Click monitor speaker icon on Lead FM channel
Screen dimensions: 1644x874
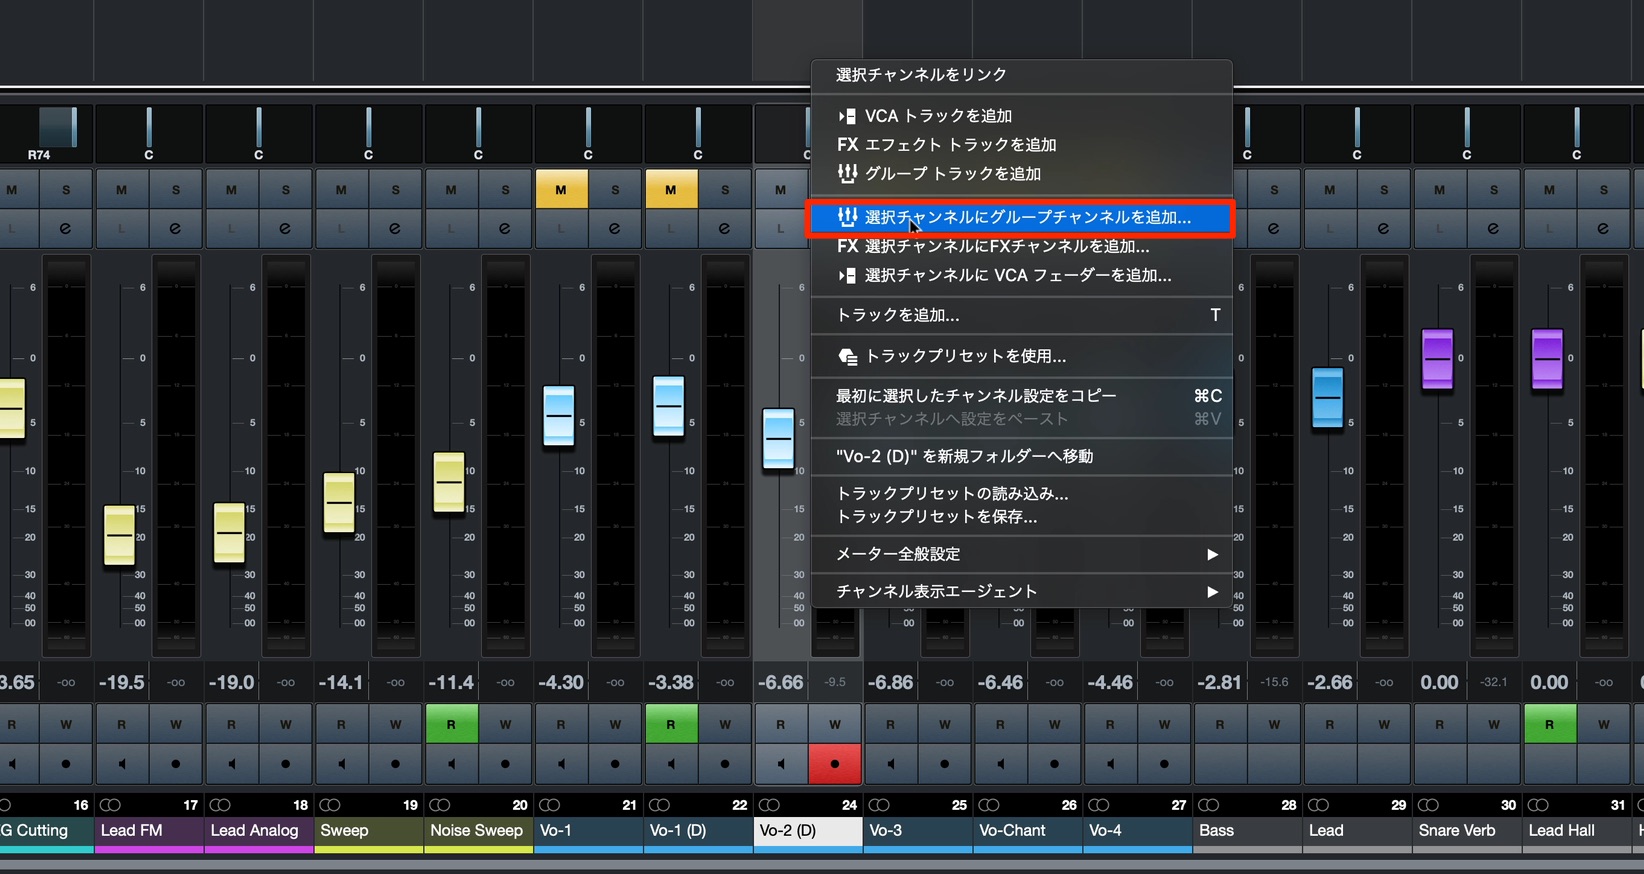[x=121, y=764]
